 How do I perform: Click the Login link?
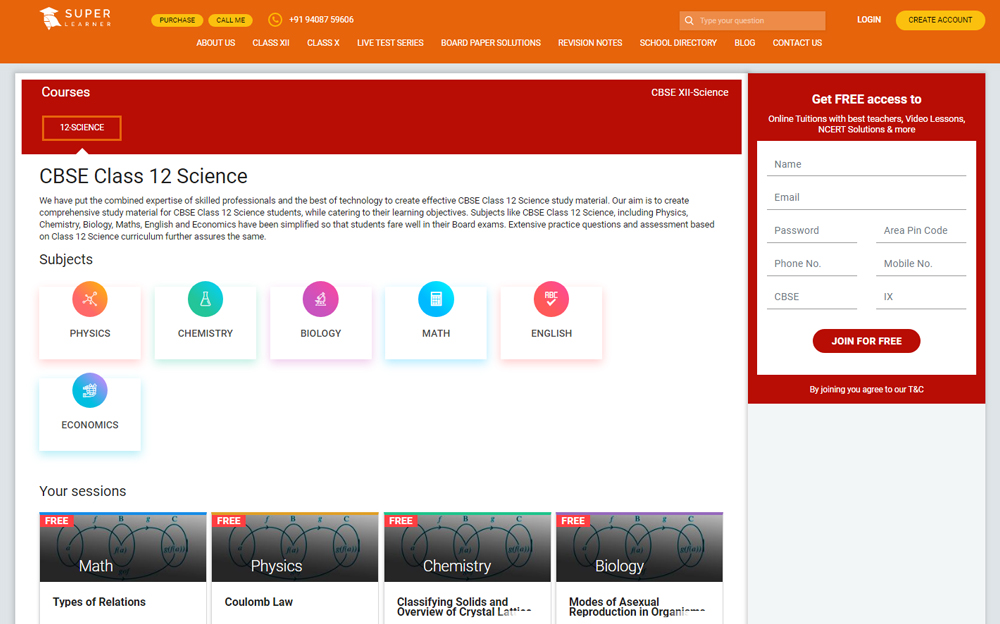pos(869,20)
